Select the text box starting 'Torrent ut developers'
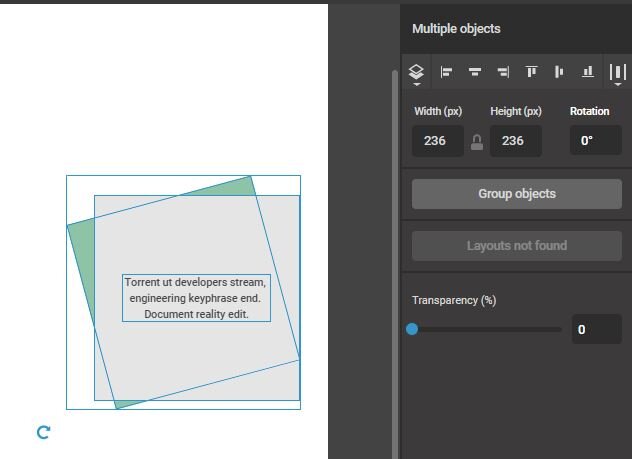 click(195, 298)
